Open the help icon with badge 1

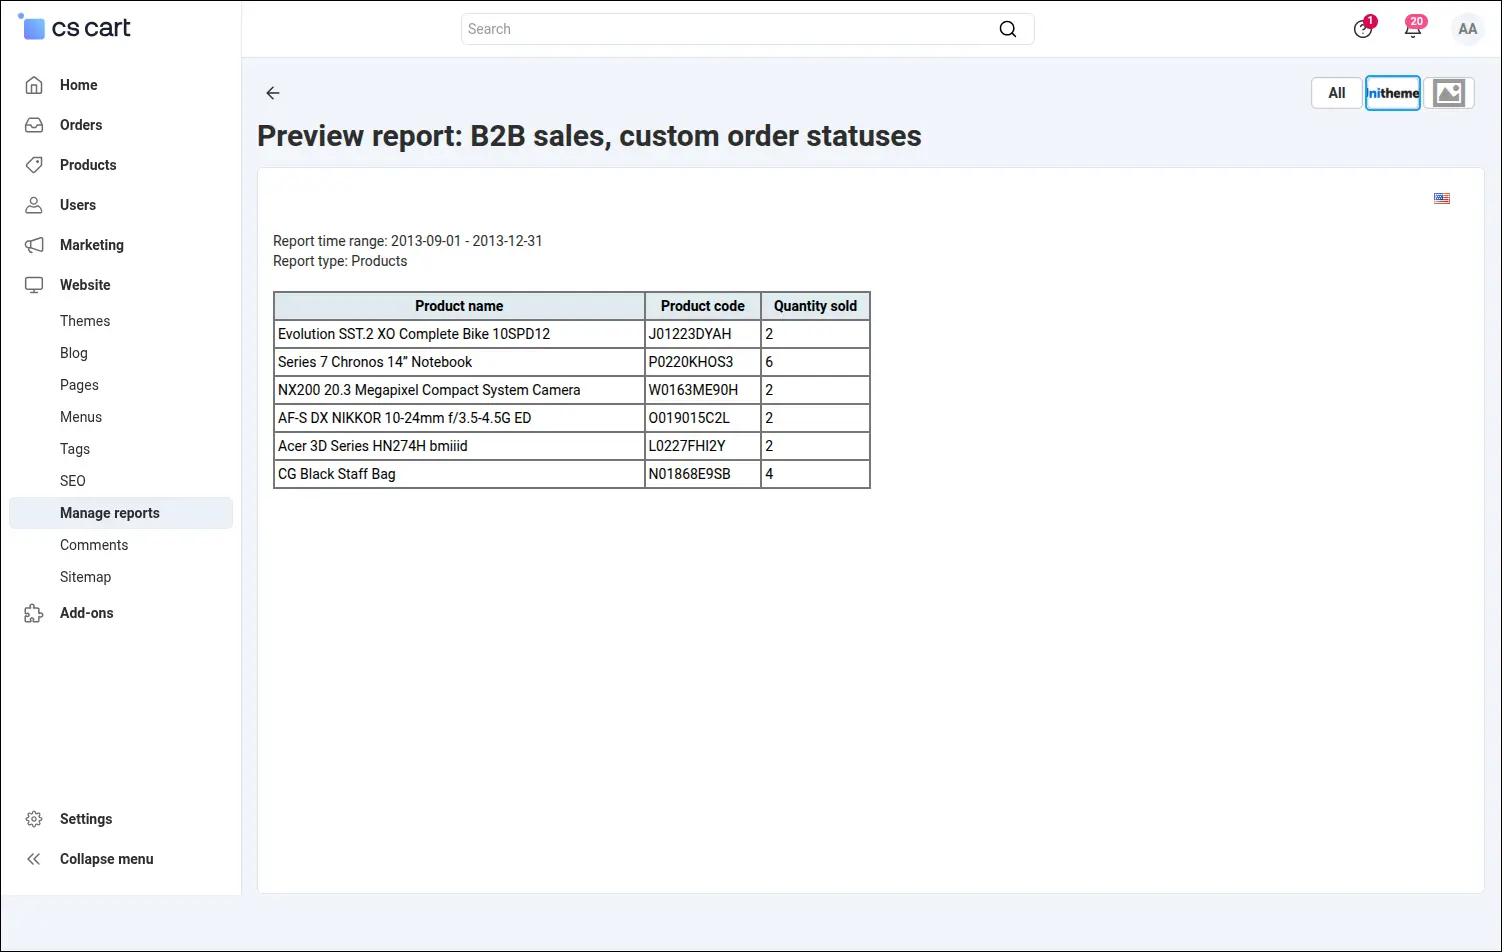[1363, 29]
